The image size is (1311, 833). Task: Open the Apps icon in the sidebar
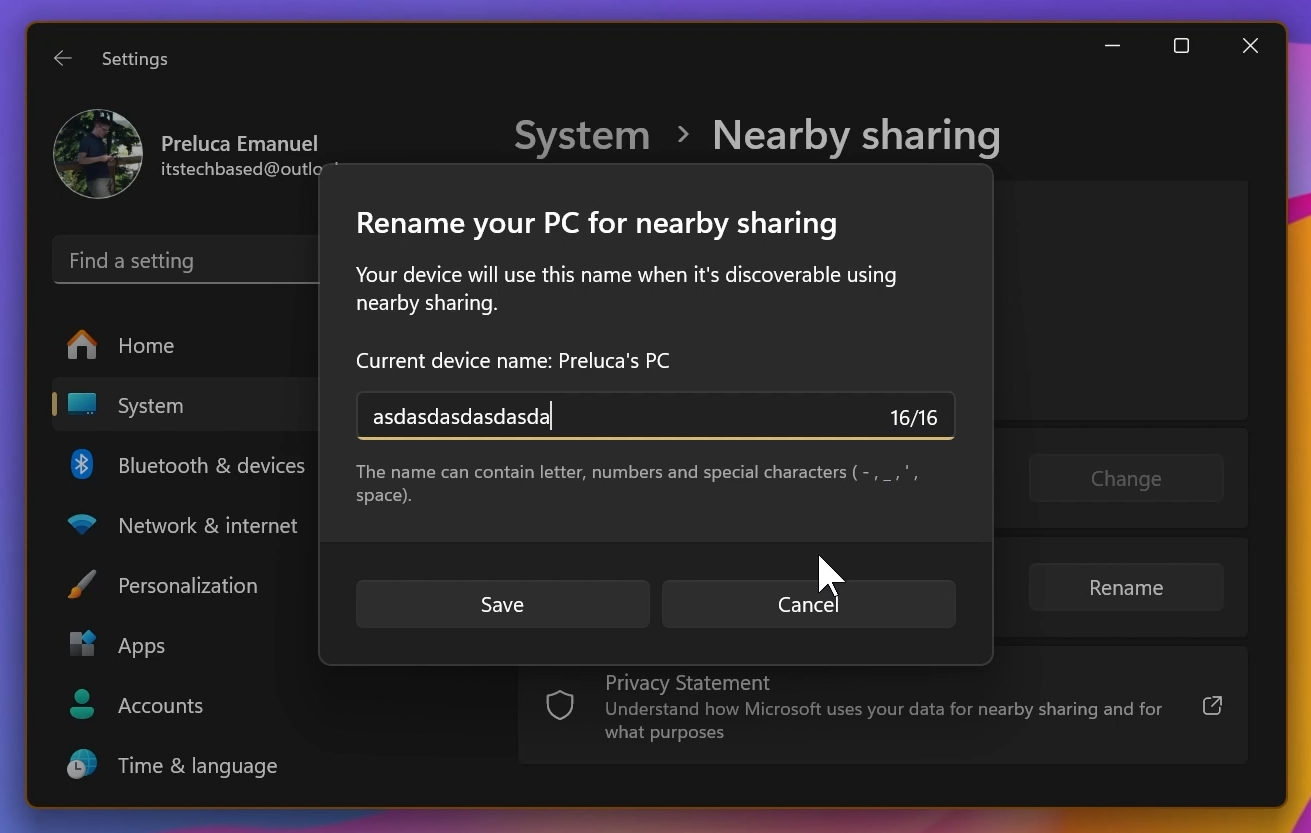(81, 645)
